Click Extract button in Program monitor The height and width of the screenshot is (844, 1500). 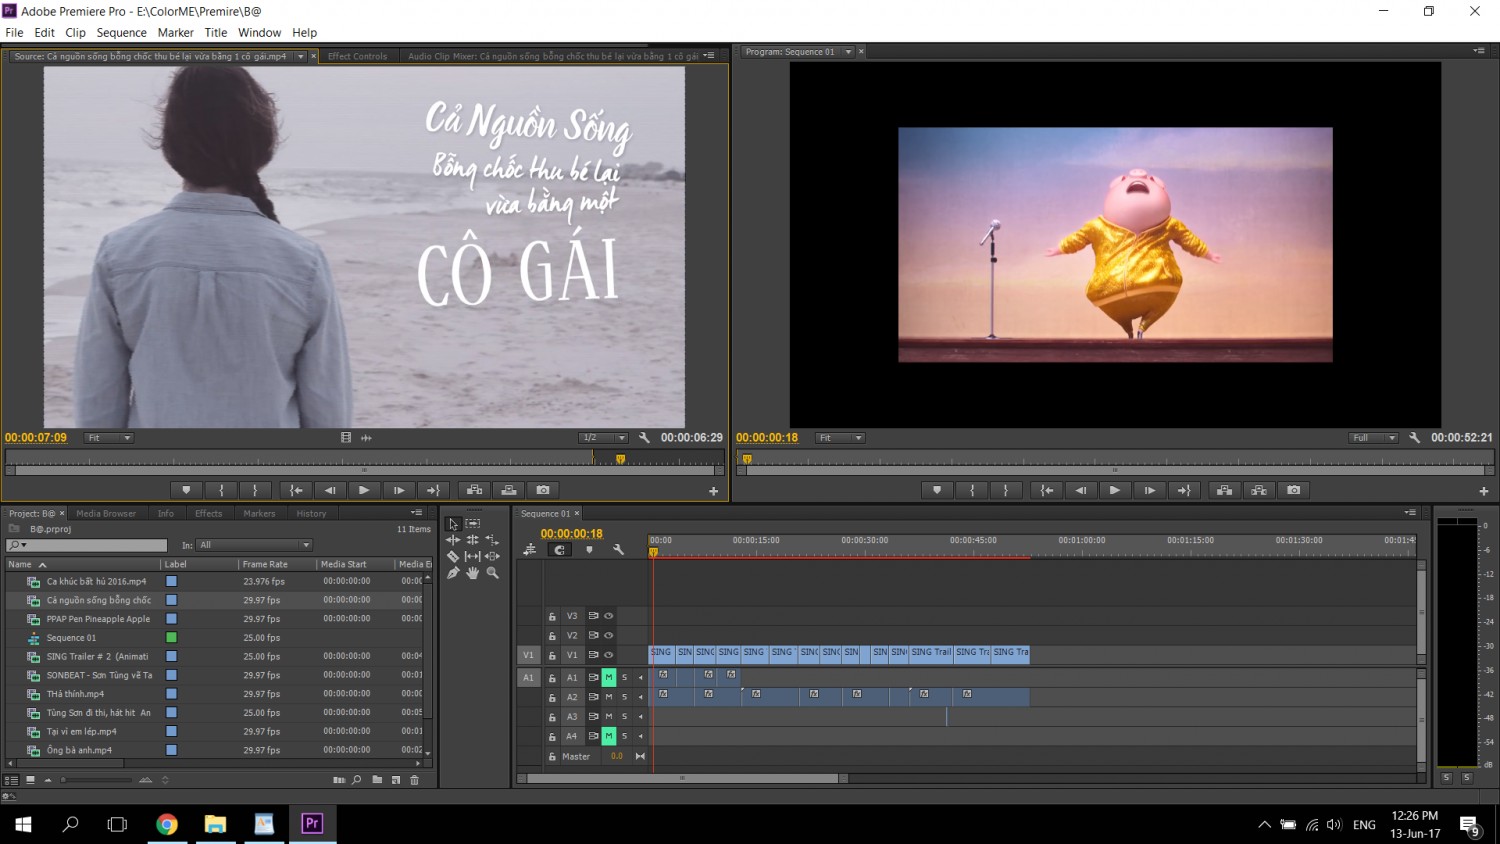point(1259,490)
